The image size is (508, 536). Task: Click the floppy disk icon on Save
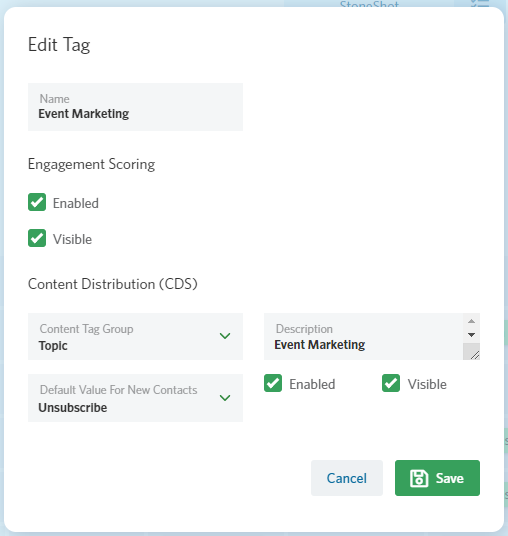[x=419, y=478]
